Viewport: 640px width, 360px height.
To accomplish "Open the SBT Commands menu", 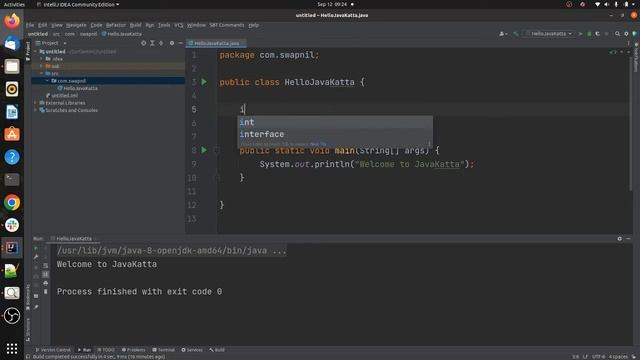I will click(x=227, y=25).
